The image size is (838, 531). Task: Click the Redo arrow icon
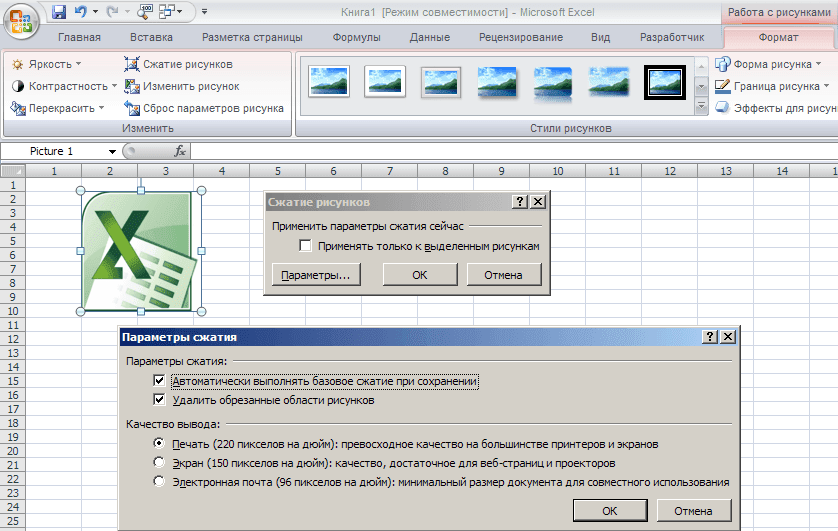(112, 11)
